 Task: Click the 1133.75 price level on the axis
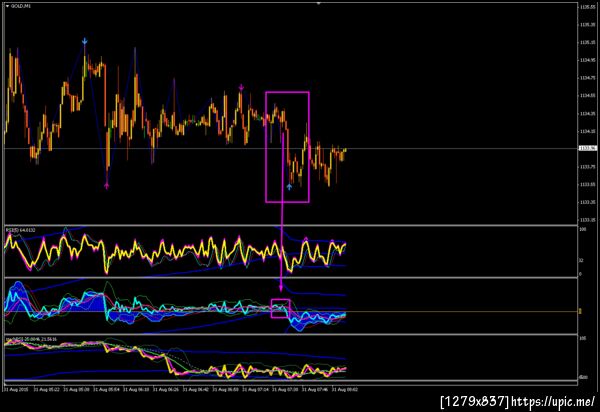click(587, 166)
